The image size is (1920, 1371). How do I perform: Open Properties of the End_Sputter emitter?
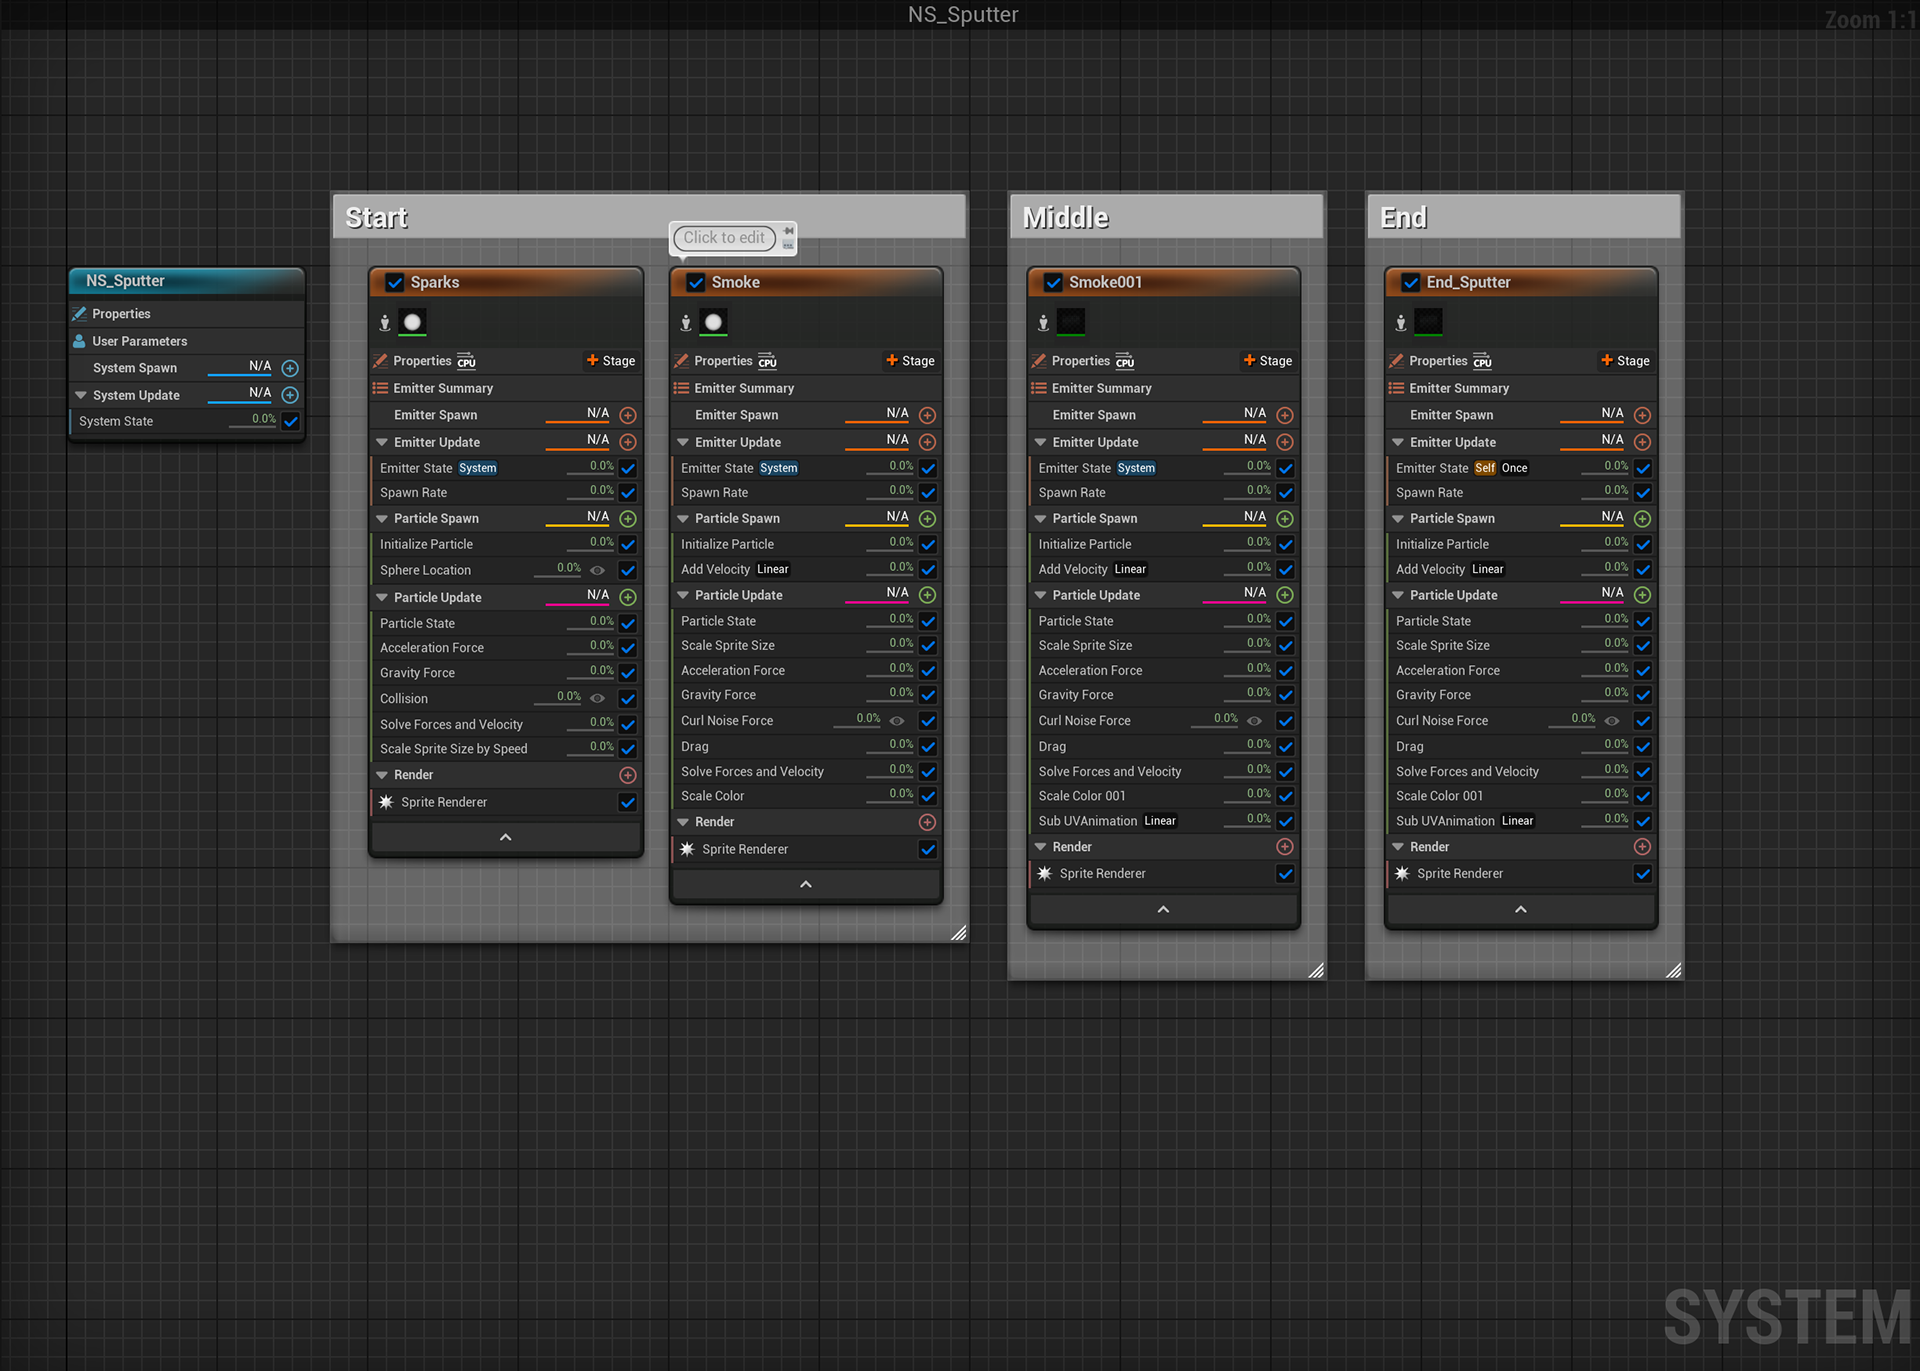pos(1437,361)
